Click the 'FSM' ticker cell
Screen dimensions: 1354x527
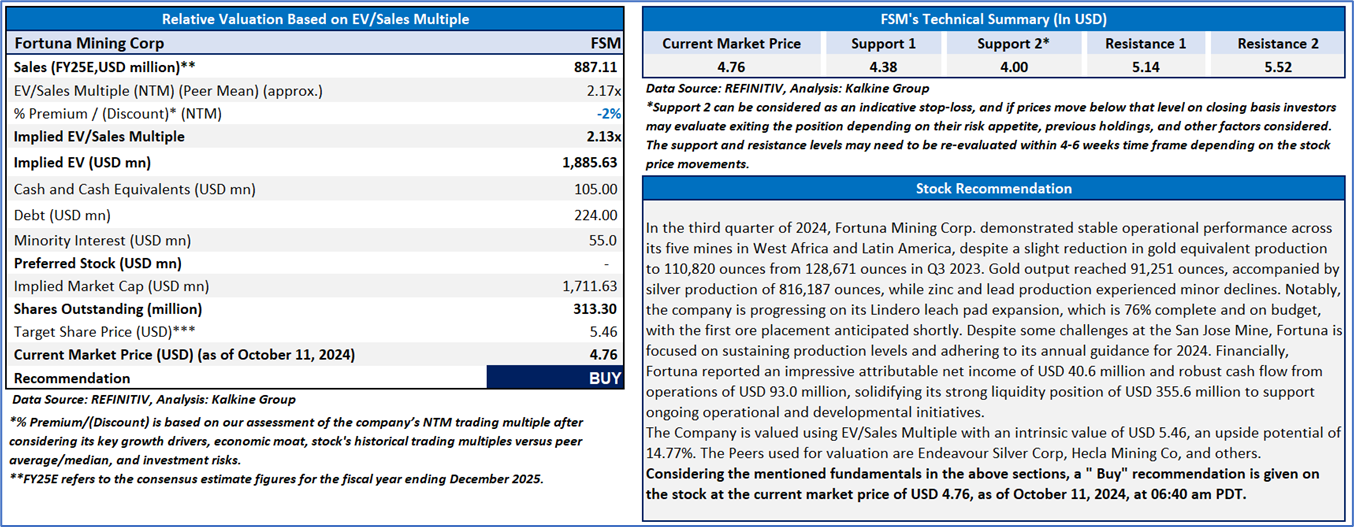606,43
